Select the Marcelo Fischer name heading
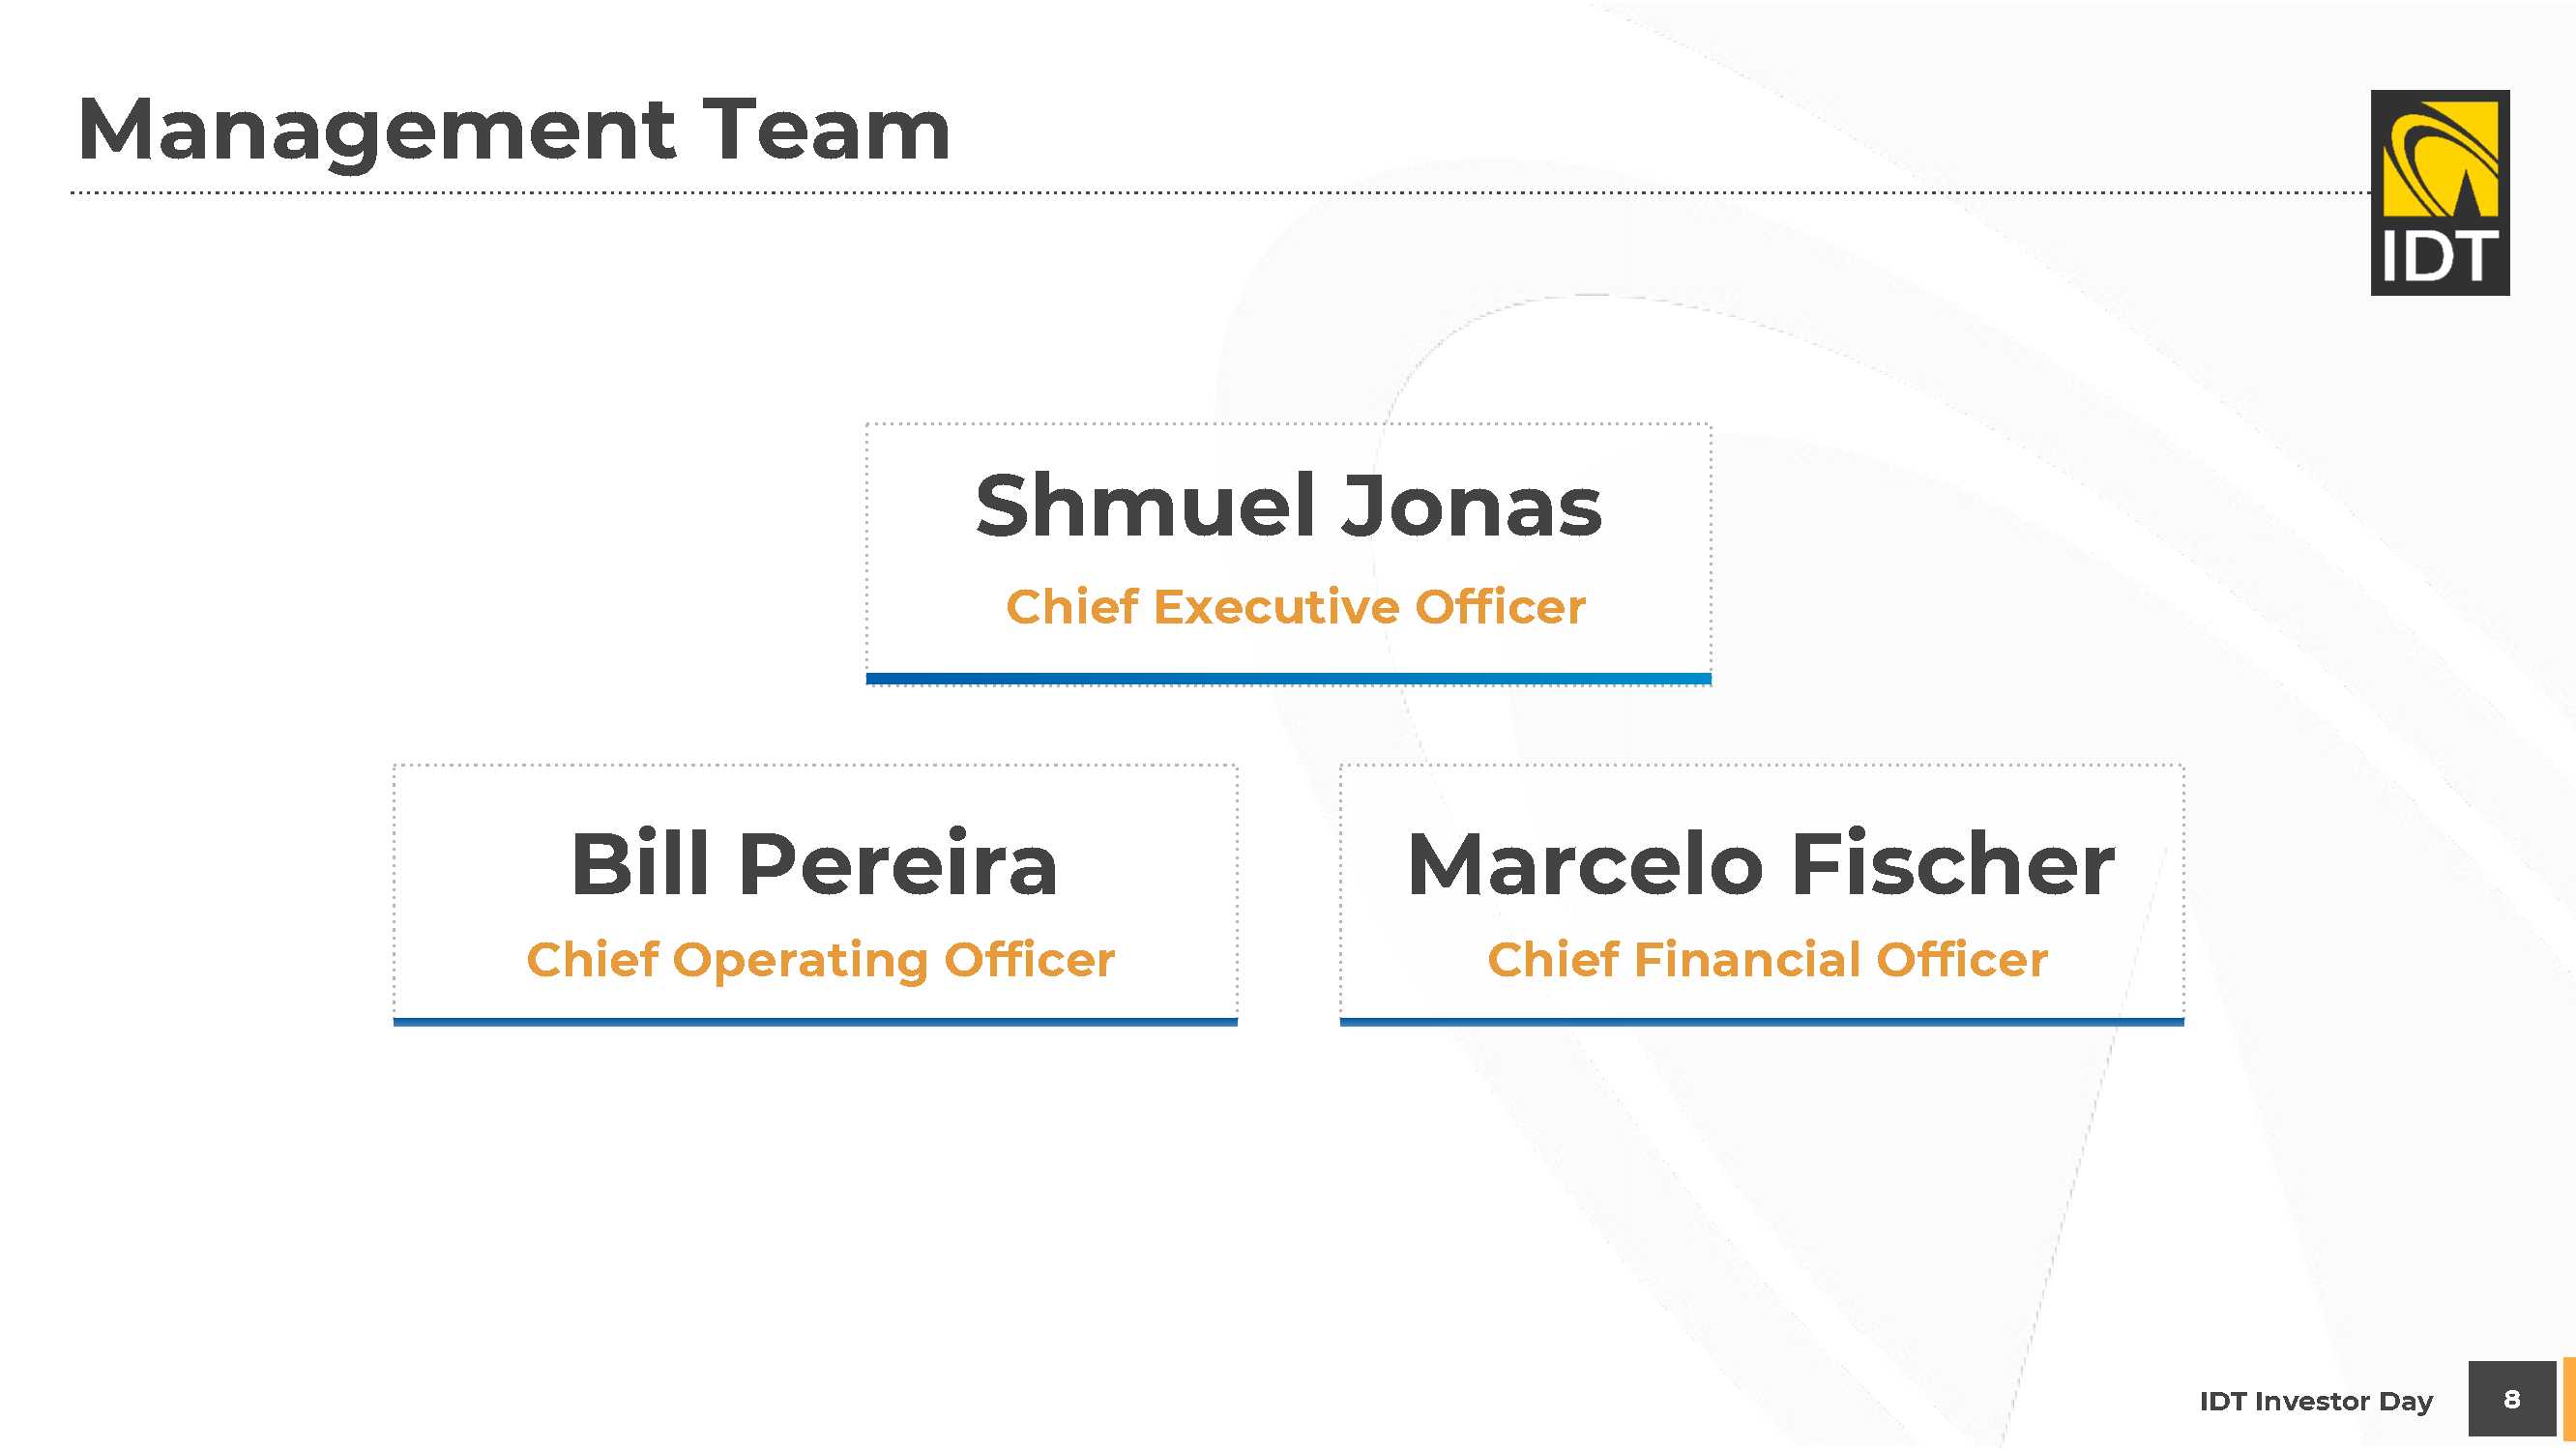This screenshot has height=1450, width=2576. (1760, 864)
